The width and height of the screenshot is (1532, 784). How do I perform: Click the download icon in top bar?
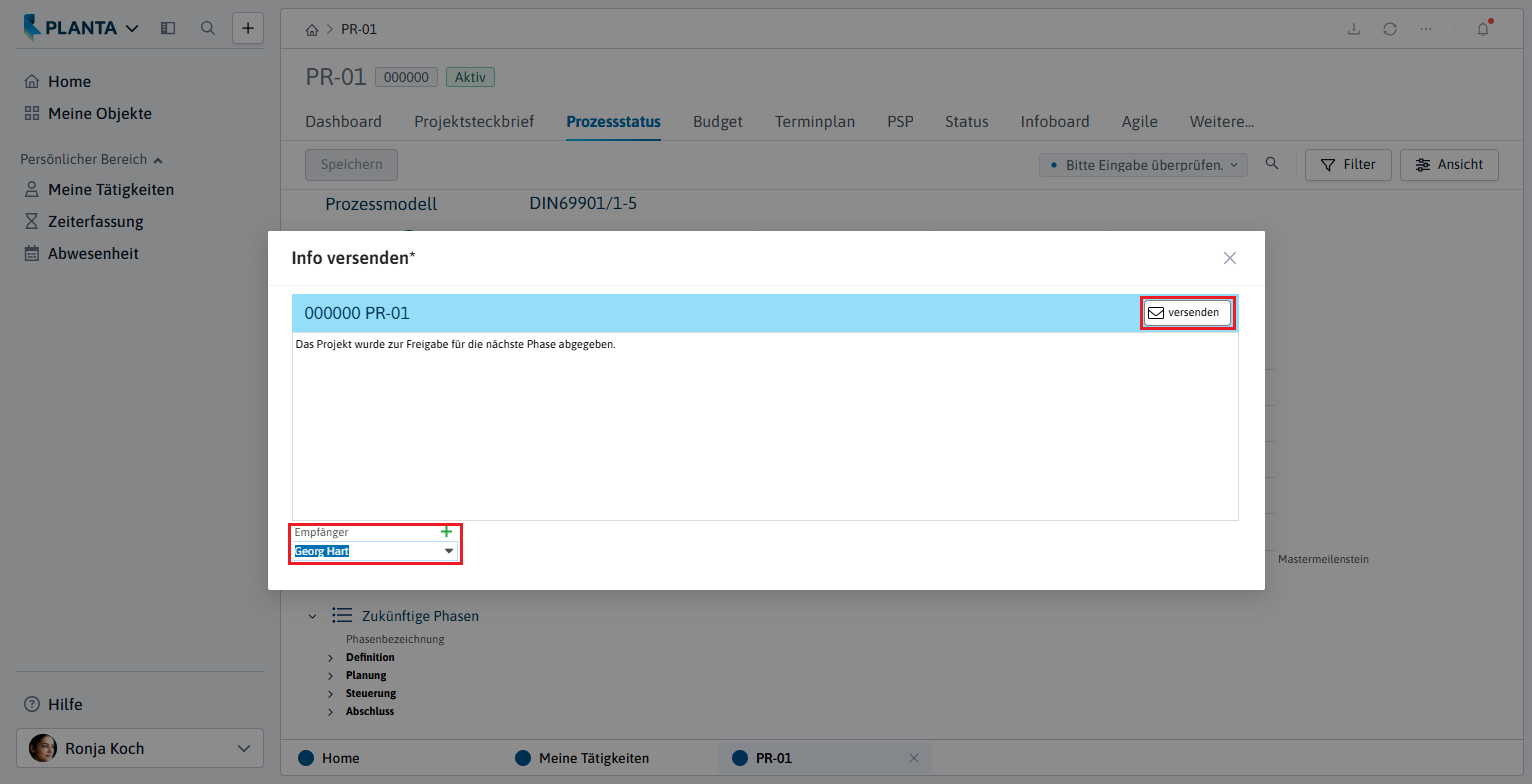click(x=1354, y=29)
